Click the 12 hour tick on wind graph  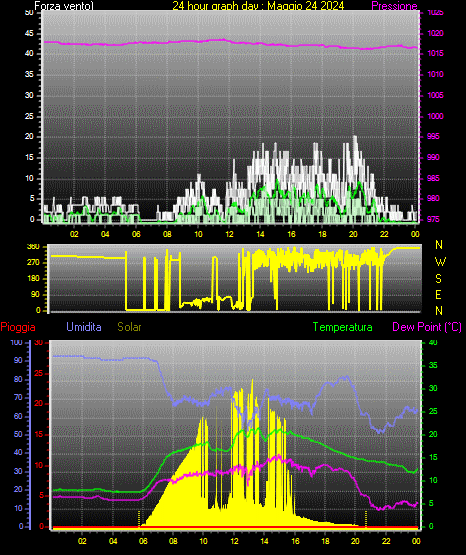point(229,234)
